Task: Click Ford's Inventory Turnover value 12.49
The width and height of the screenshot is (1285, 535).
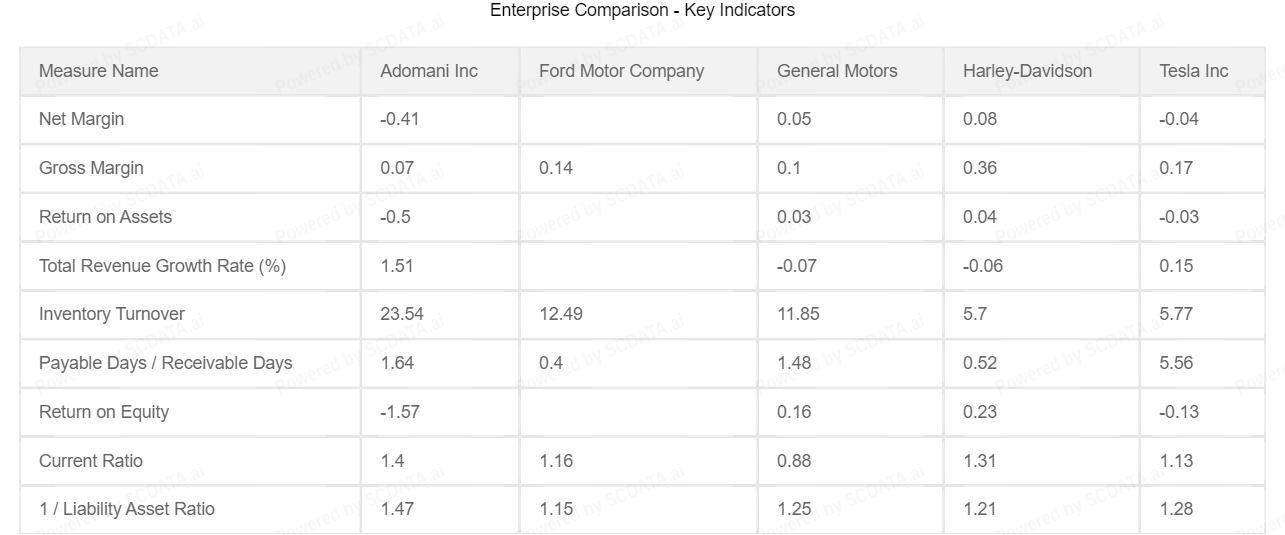Action: (x=560, y=314)
